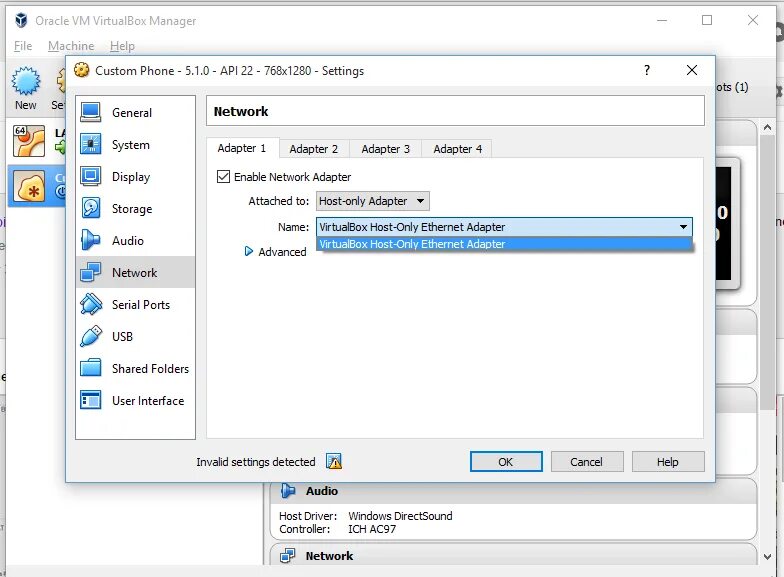Click the VirtualBox cube logo in title bar
Viewport: 784px width, 577px height.
pyautogui.click(x=21, y=20)
